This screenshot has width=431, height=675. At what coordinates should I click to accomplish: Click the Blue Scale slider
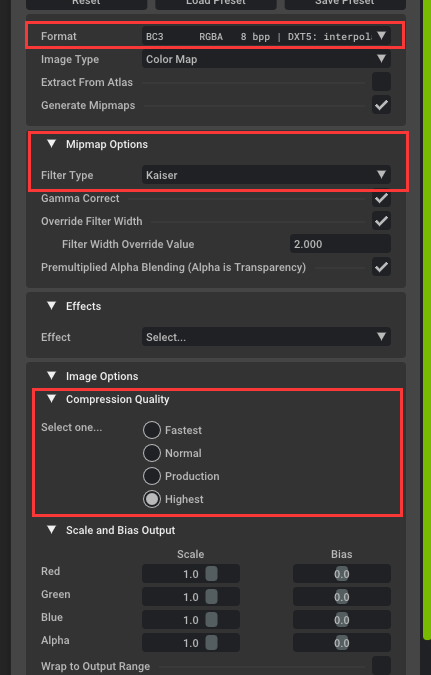click(191, 620)
